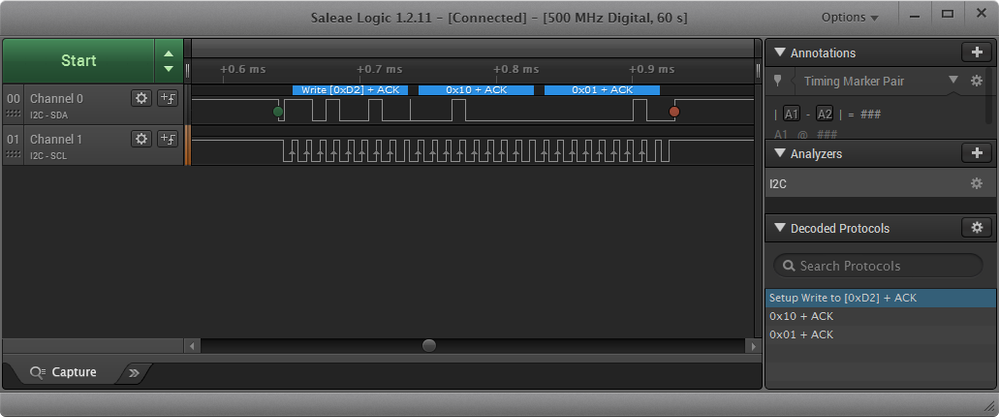The image size is (999, 417).
Task: Click into the Search Protocols field
Action: [x=878, y=265]
